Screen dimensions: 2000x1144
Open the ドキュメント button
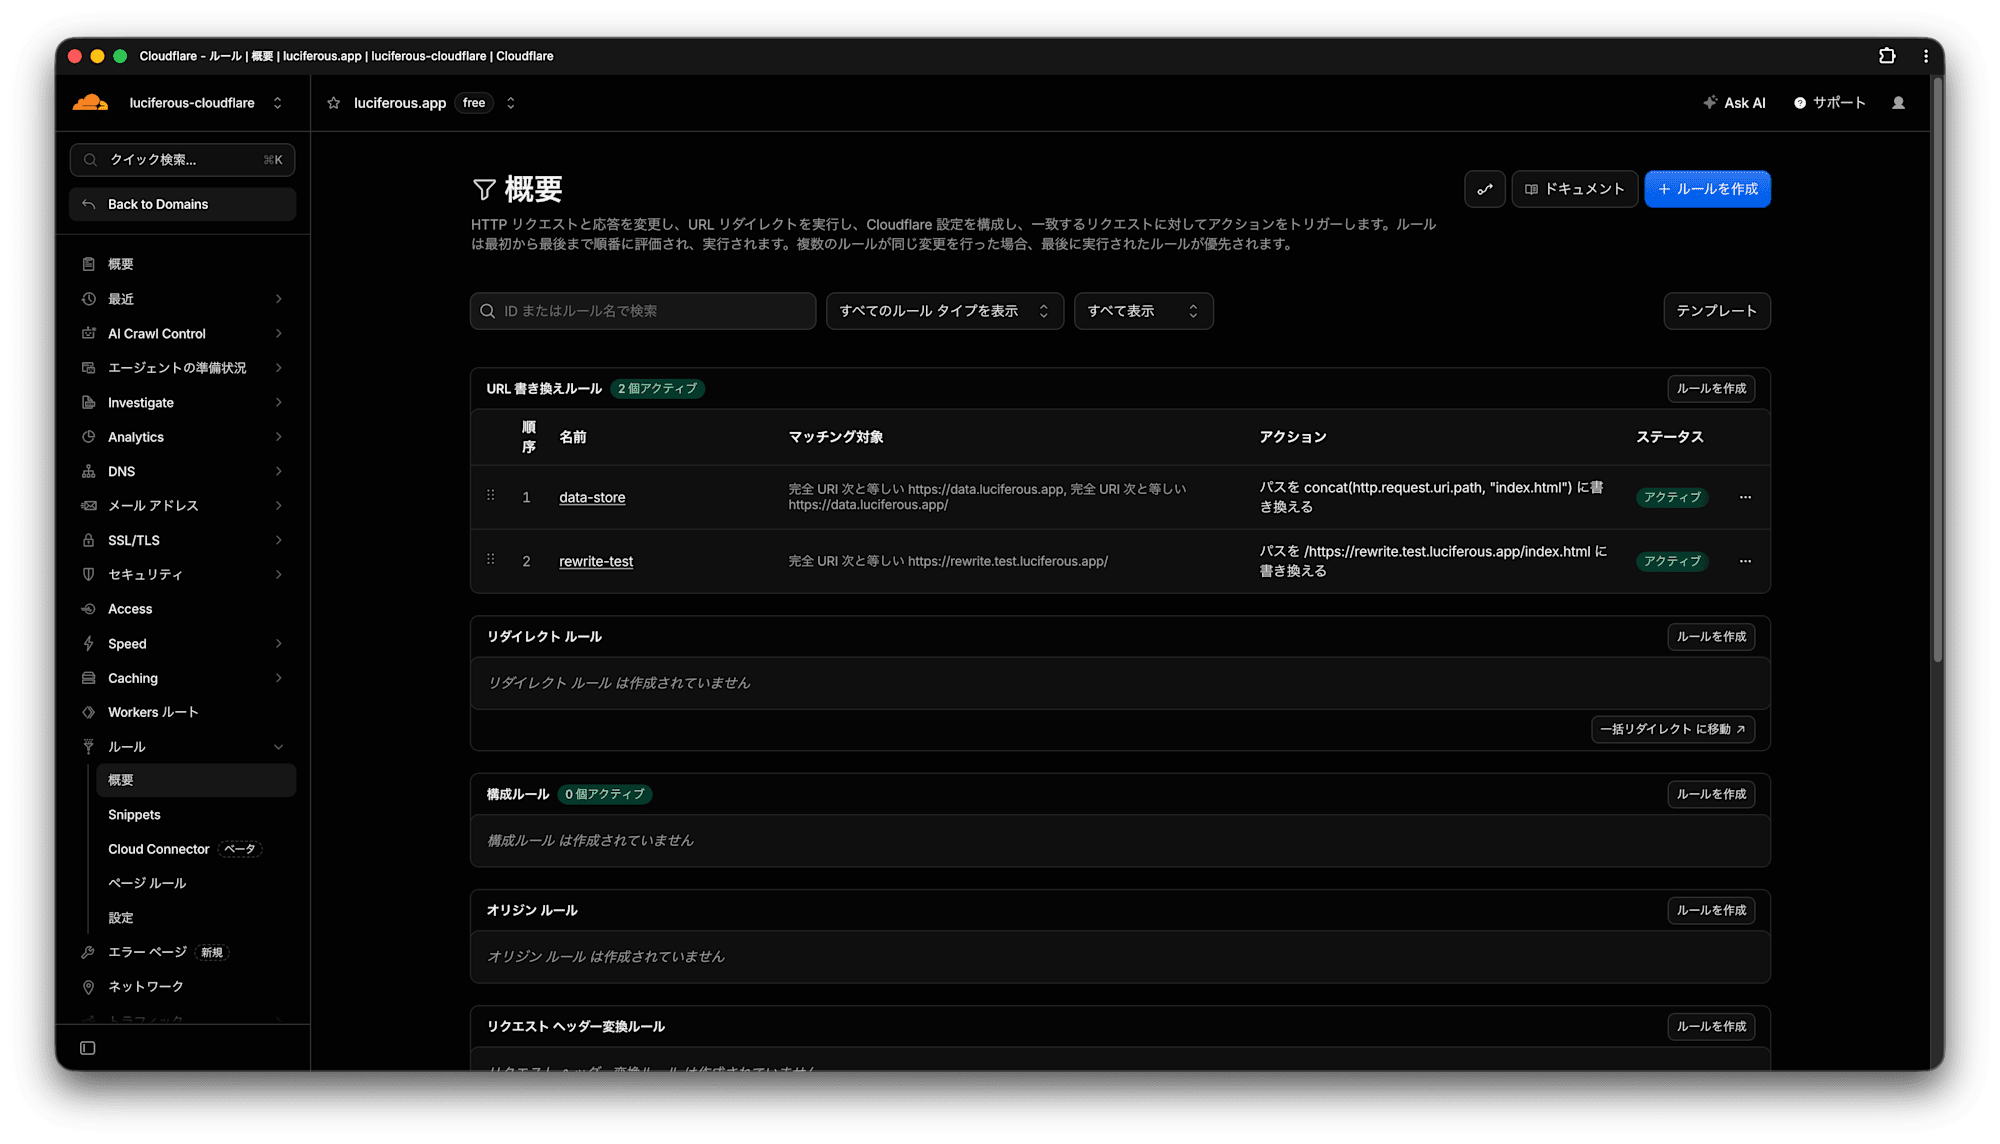click(x=1574, y=189)
